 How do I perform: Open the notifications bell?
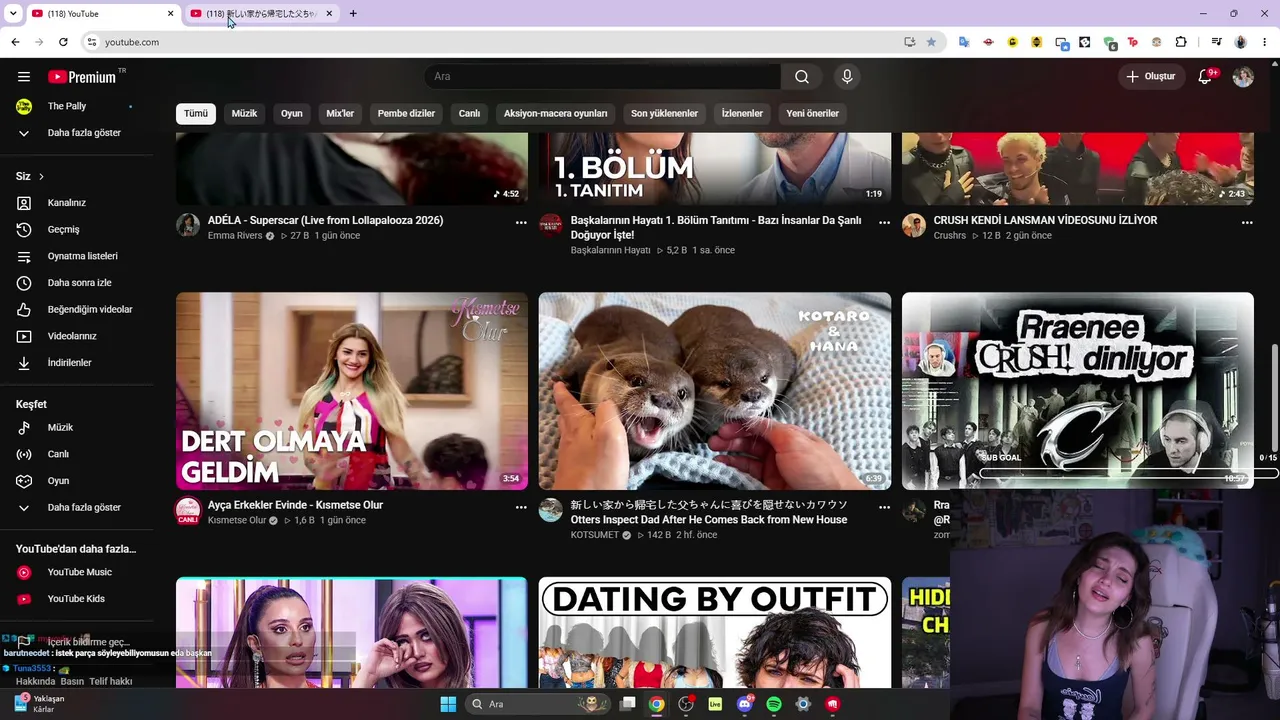(x=1206, y=76)
